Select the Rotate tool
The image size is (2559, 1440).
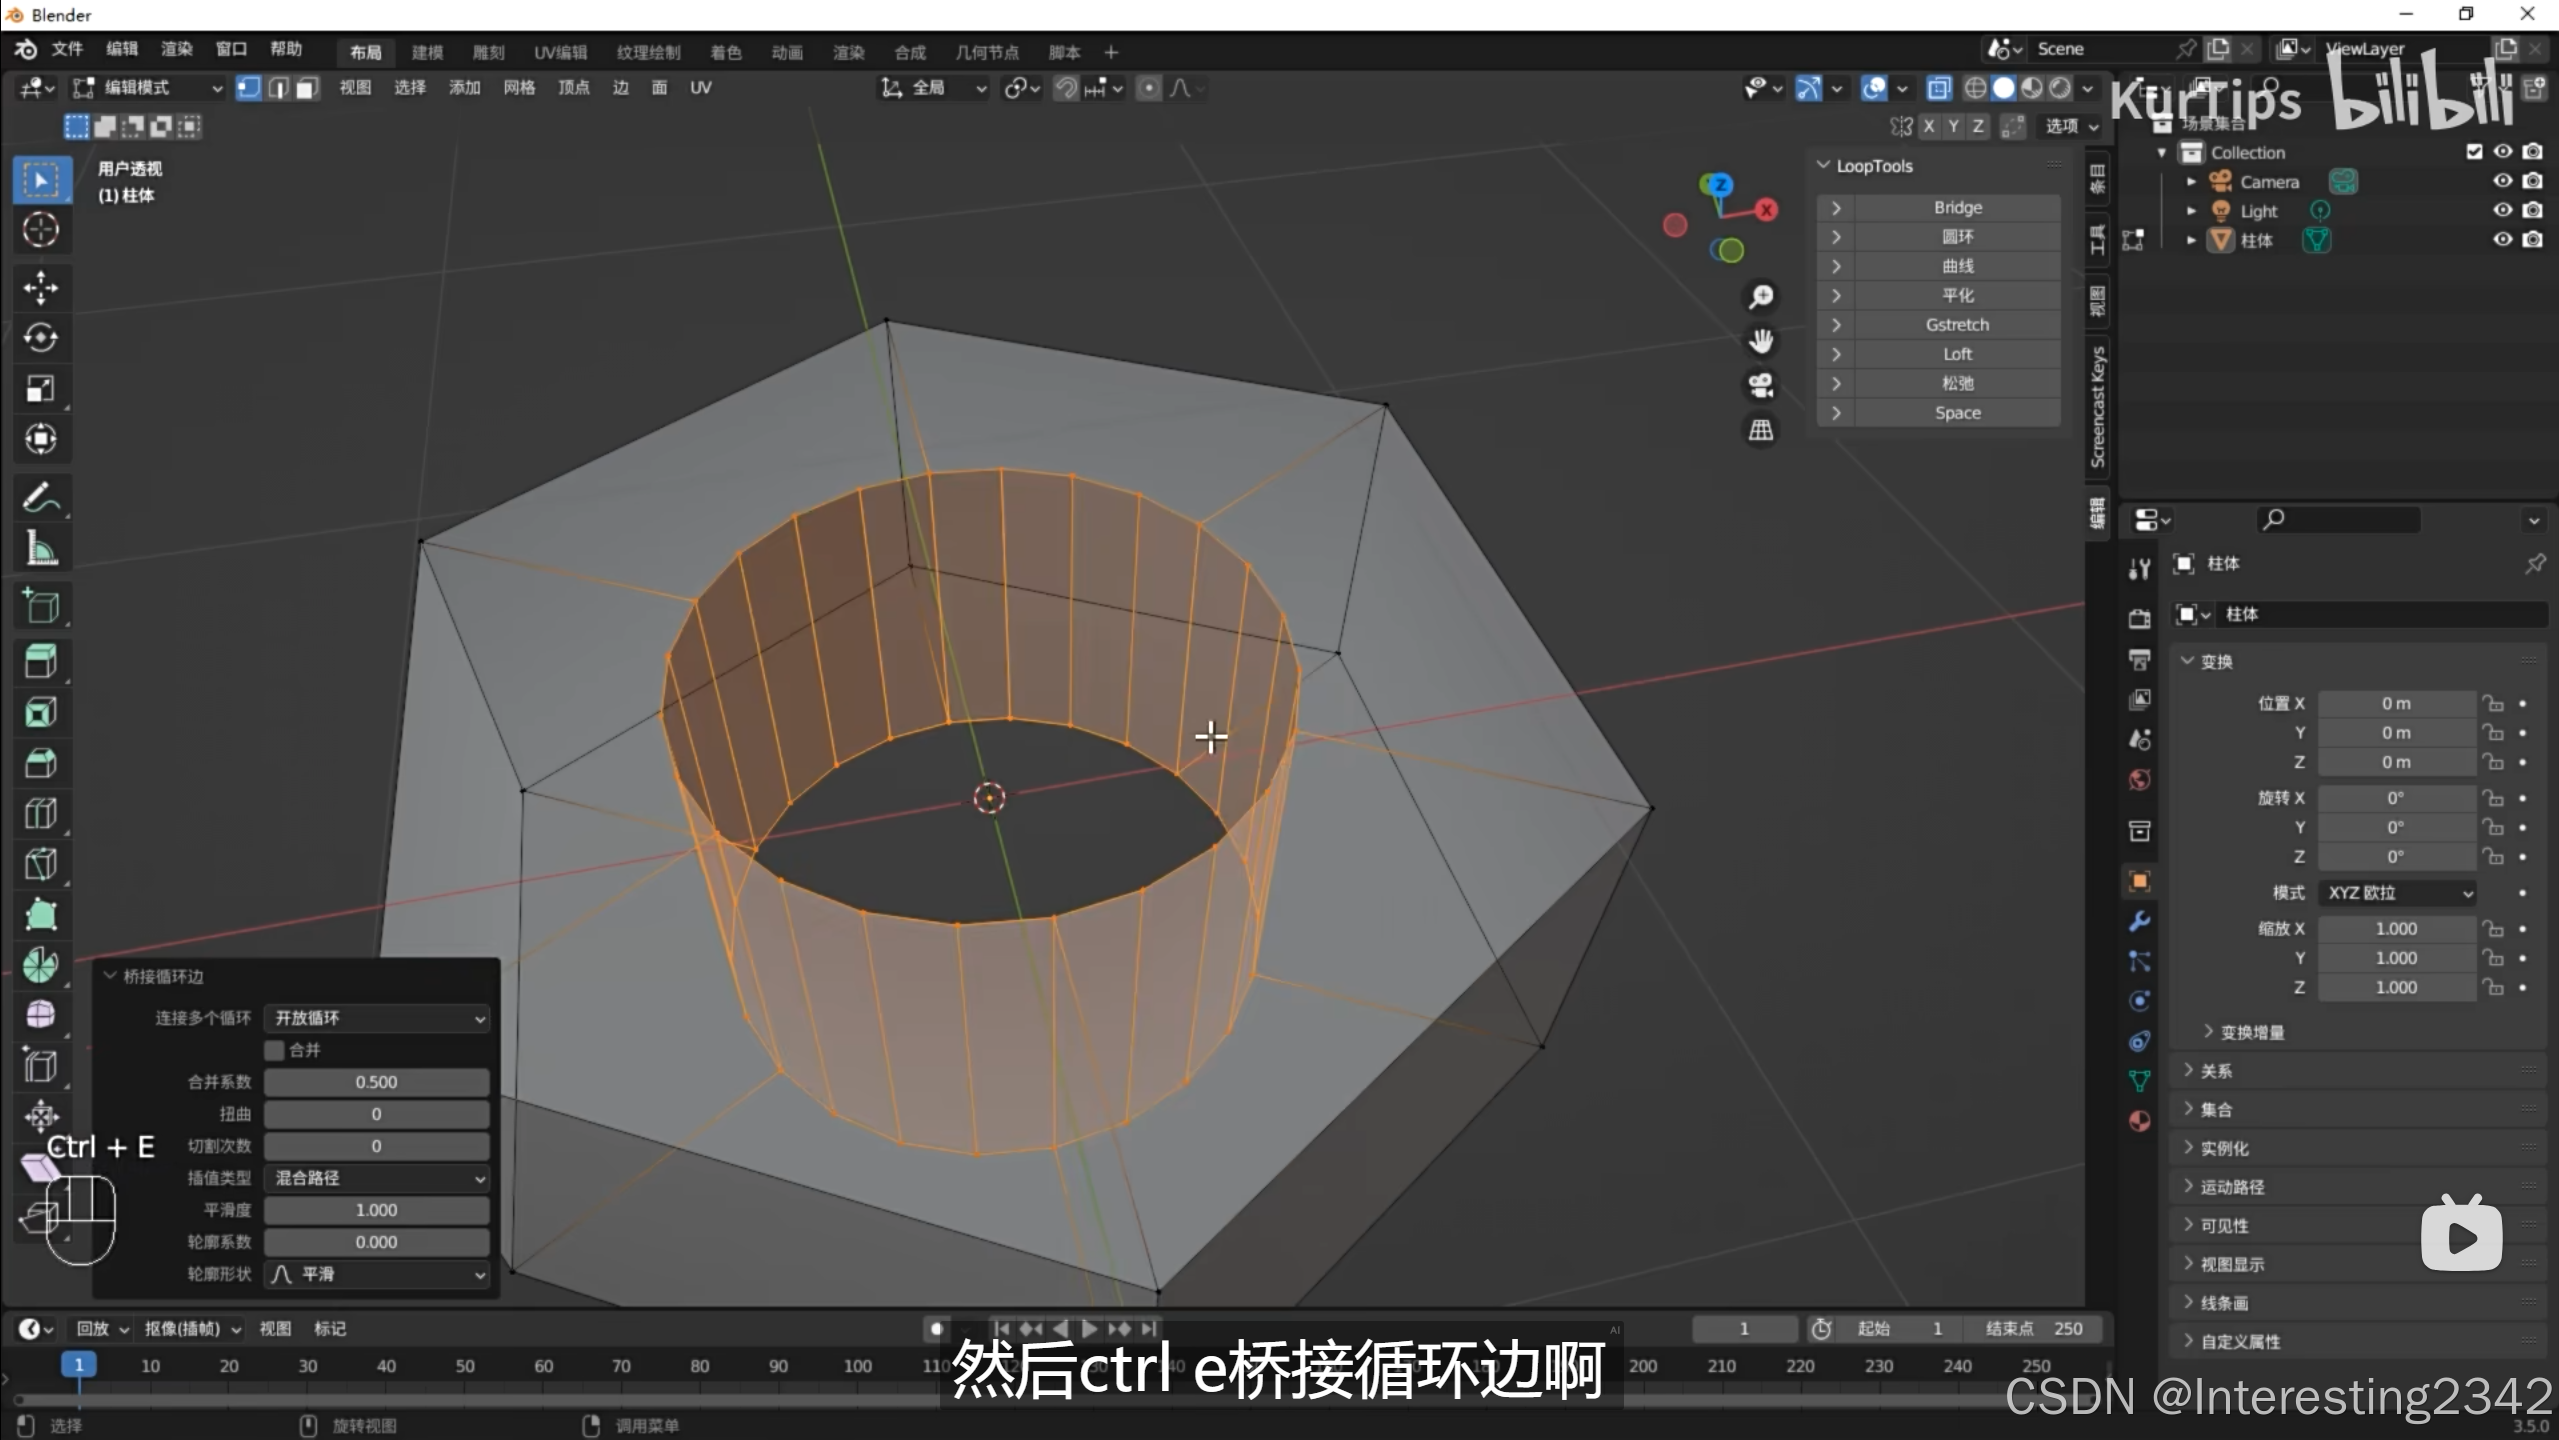(40, 337)
